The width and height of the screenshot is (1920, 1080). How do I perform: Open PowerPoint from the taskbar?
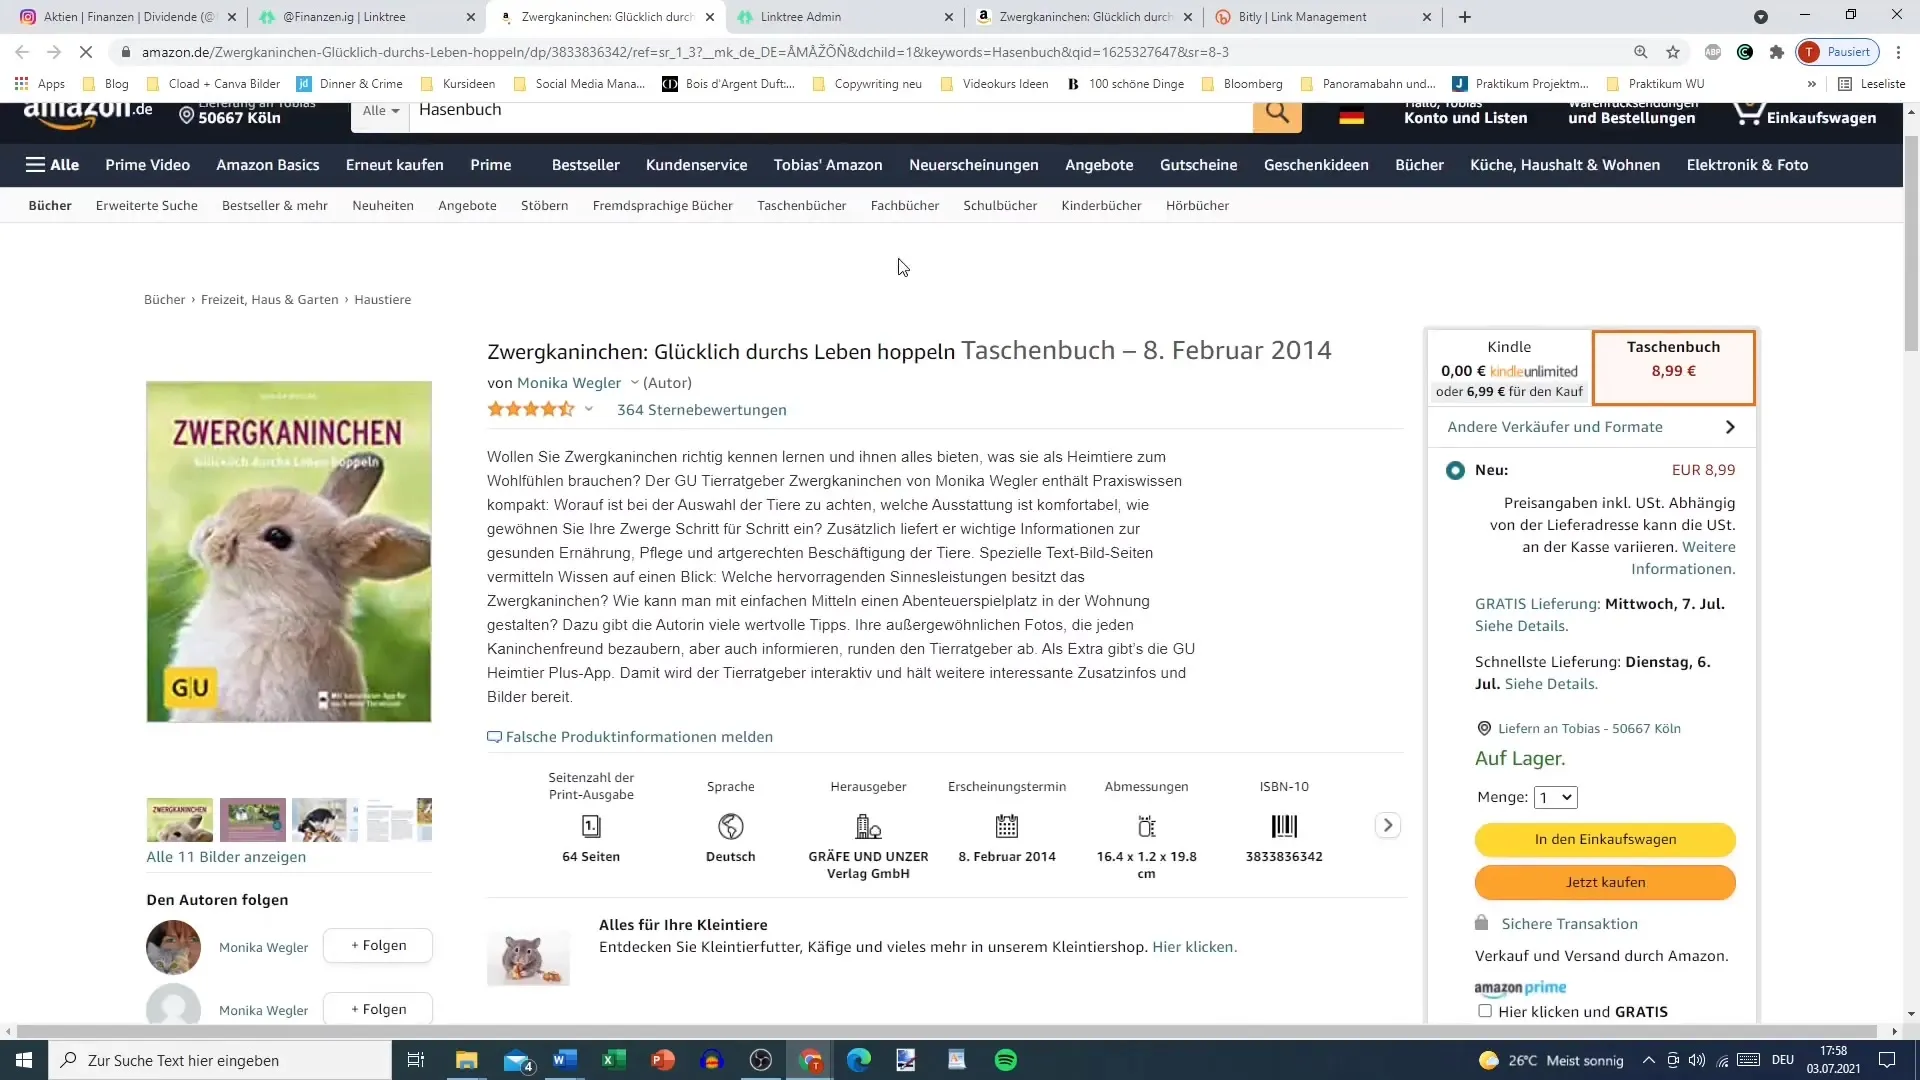click(662, 1060)
